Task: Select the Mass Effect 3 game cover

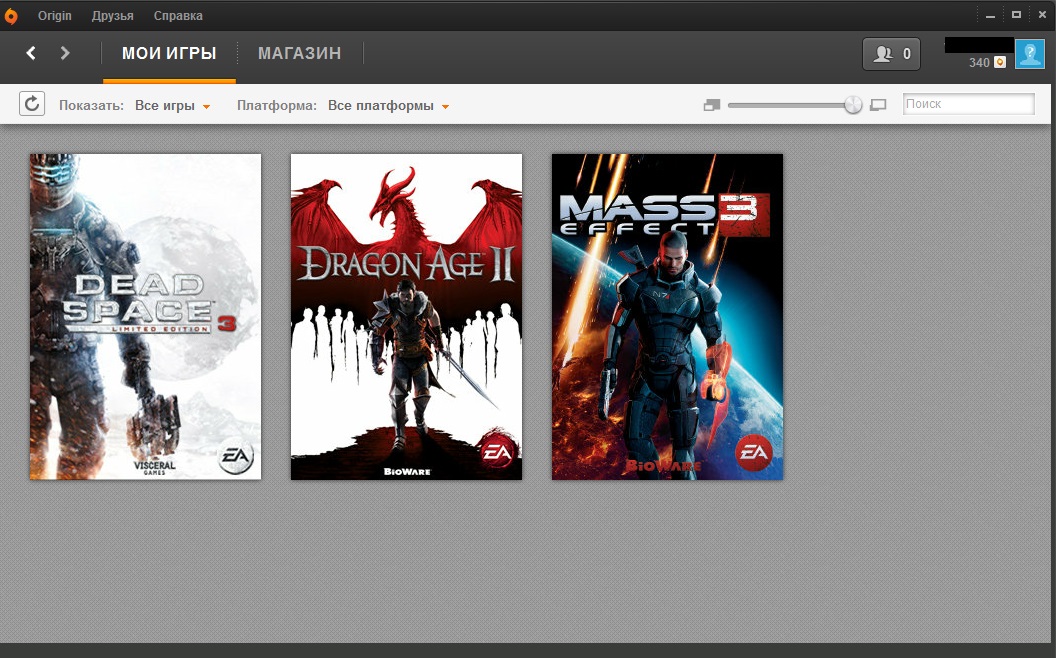Action: tap(667, 317)
